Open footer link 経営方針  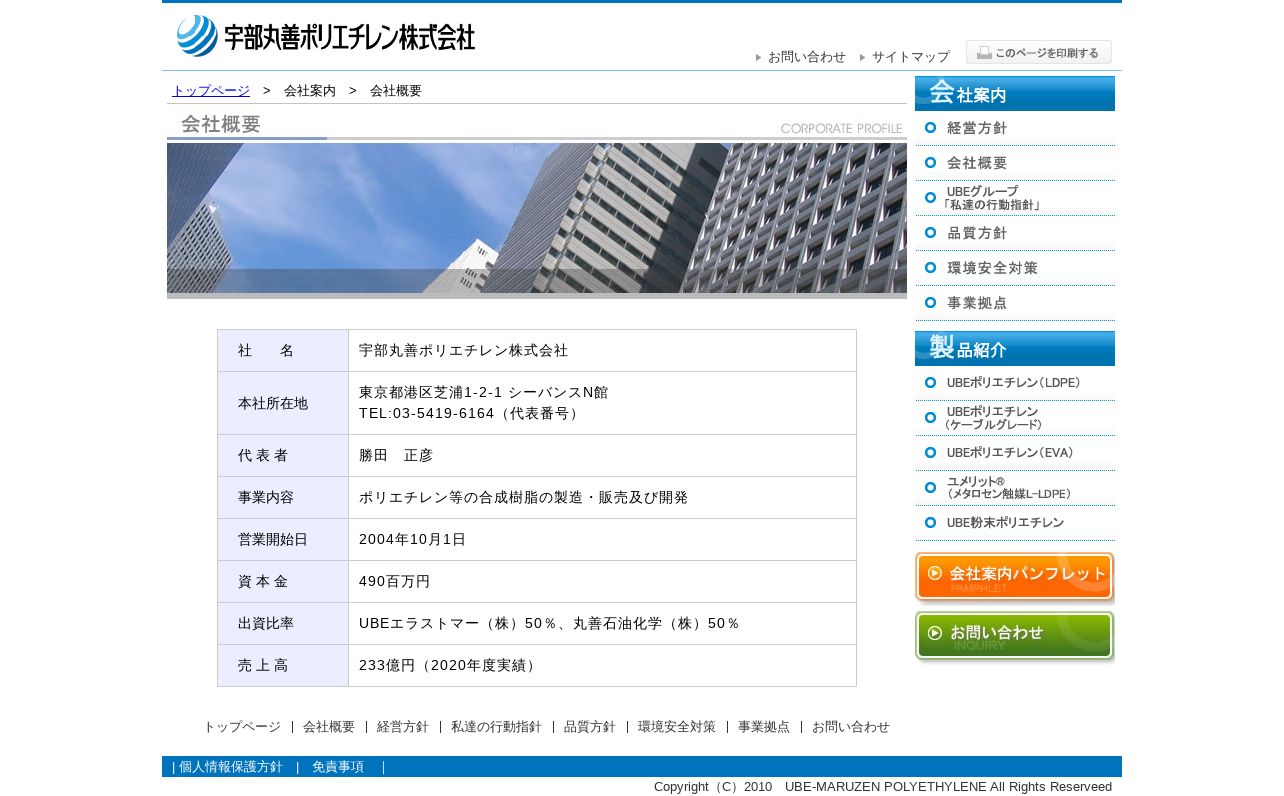point(403,727)
